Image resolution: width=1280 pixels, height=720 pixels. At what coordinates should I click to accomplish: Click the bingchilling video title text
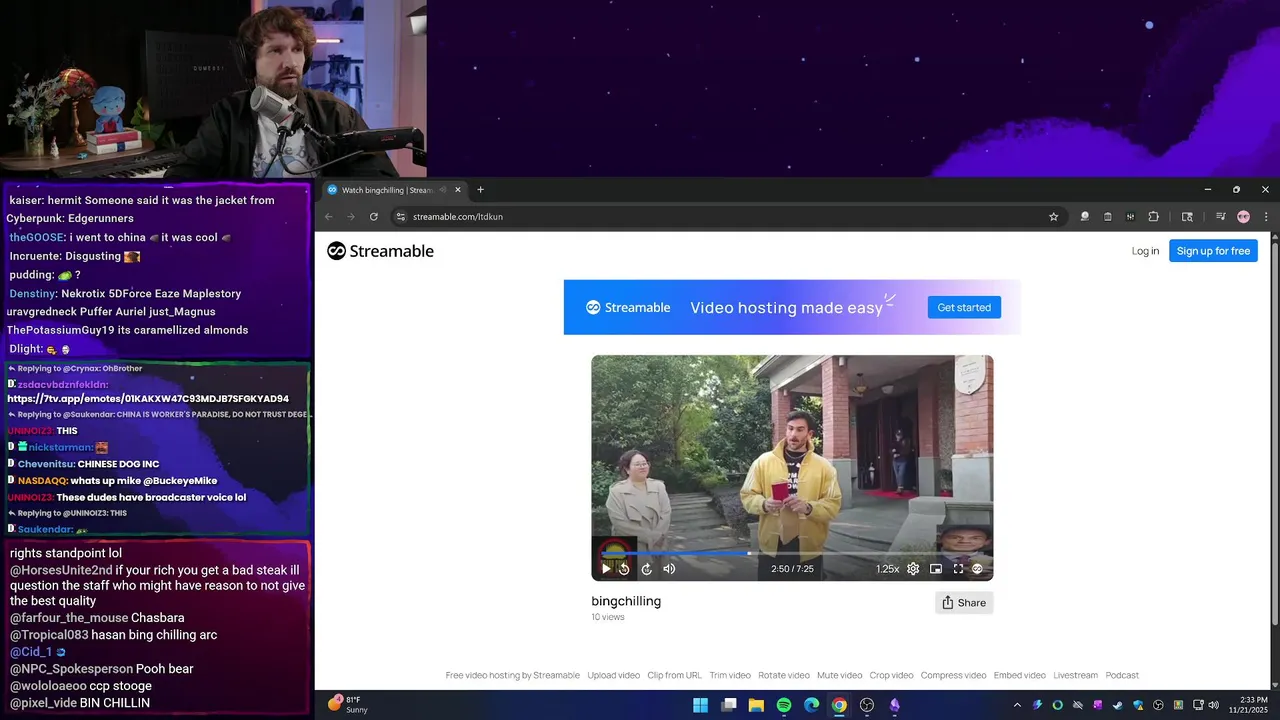(x=626, y=601)
